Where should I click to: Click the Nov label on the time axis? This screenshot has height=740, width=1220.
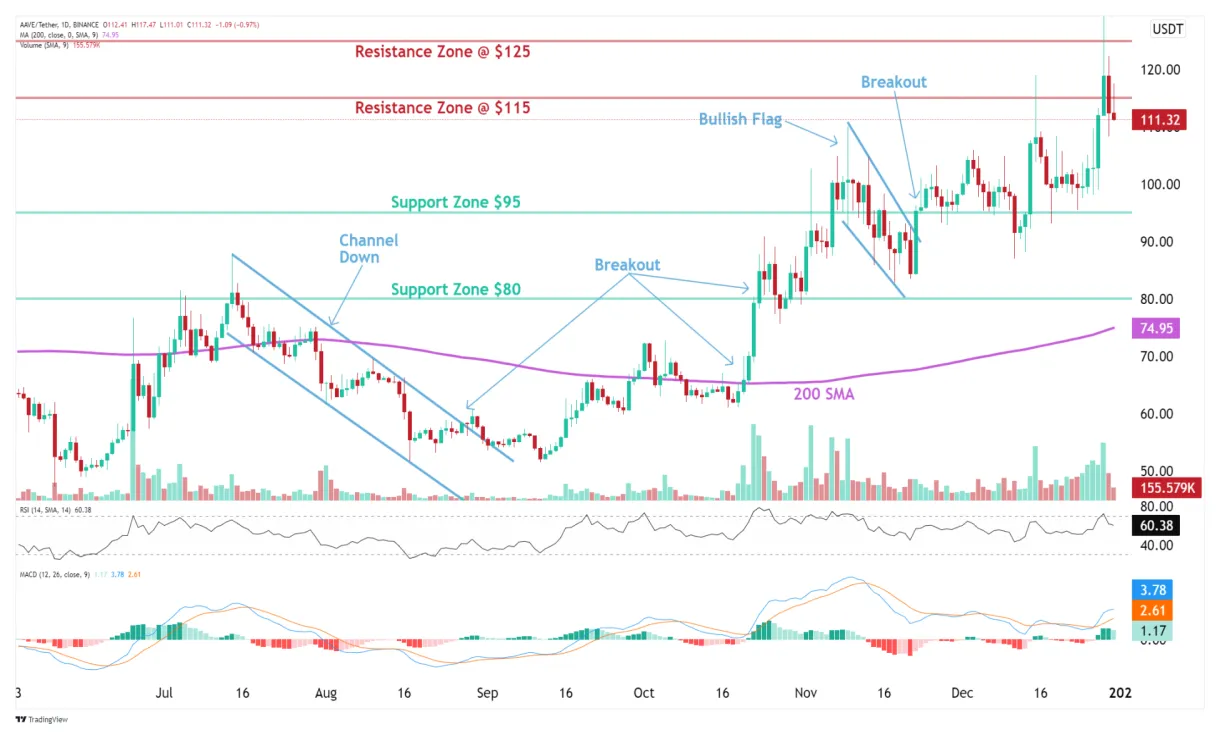805,693
